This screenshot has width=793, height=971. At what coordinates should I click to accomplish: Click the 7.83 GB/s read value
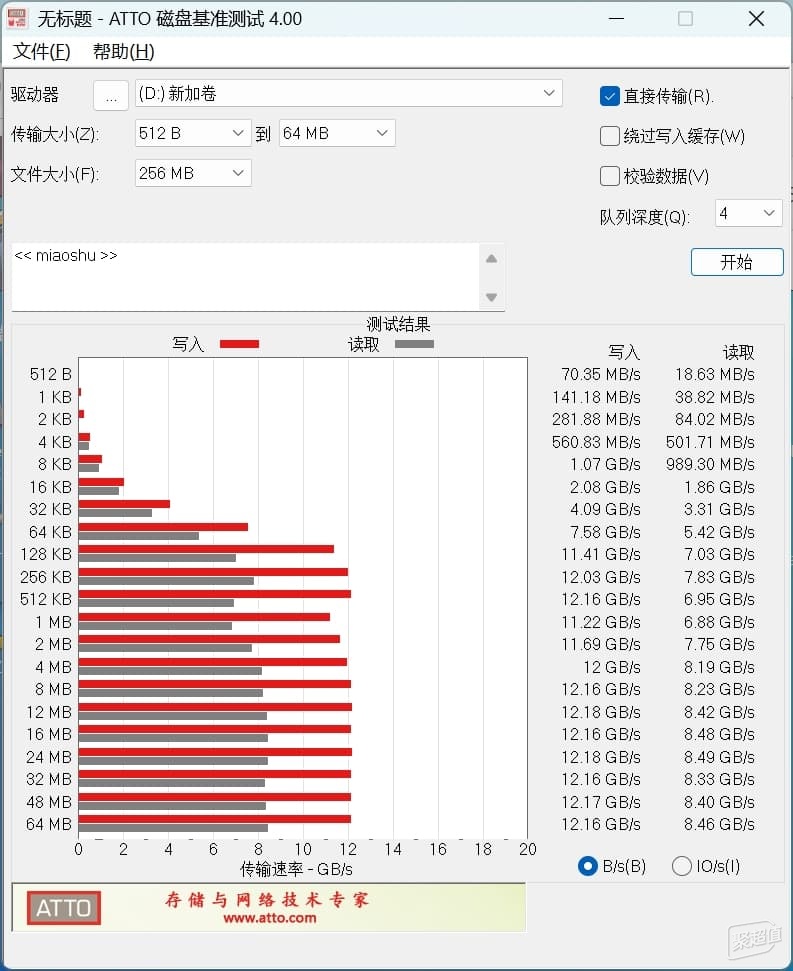719,577
